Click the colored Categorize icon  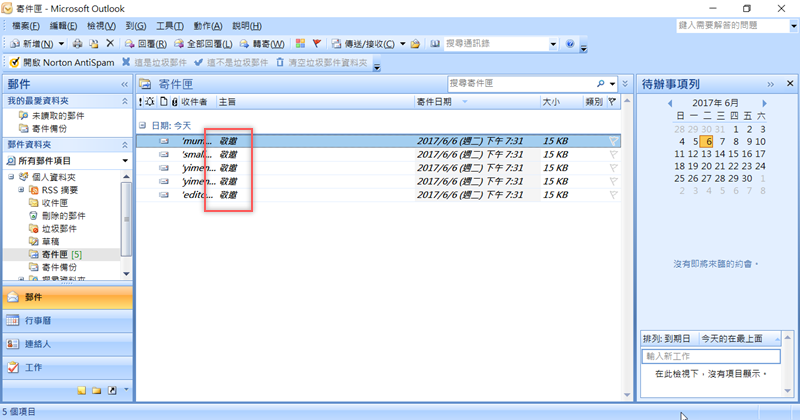300,44
